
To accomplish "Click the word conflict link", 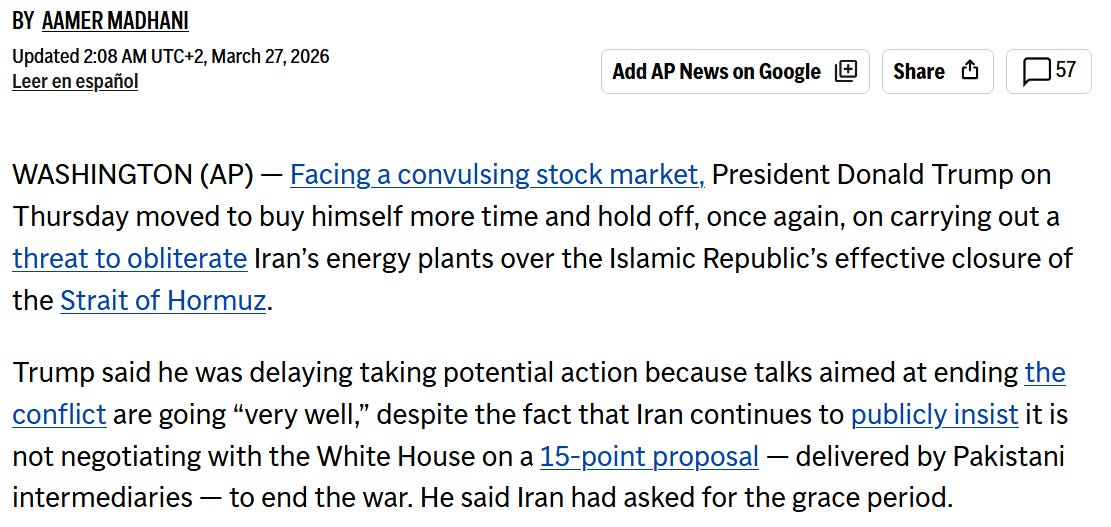I will [60, 414].
